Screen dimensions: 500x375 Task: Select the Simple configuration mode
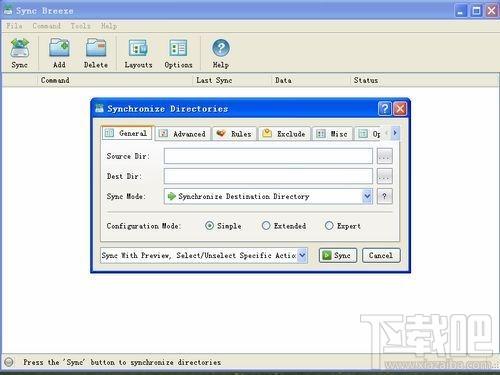[x=209, y=226]
